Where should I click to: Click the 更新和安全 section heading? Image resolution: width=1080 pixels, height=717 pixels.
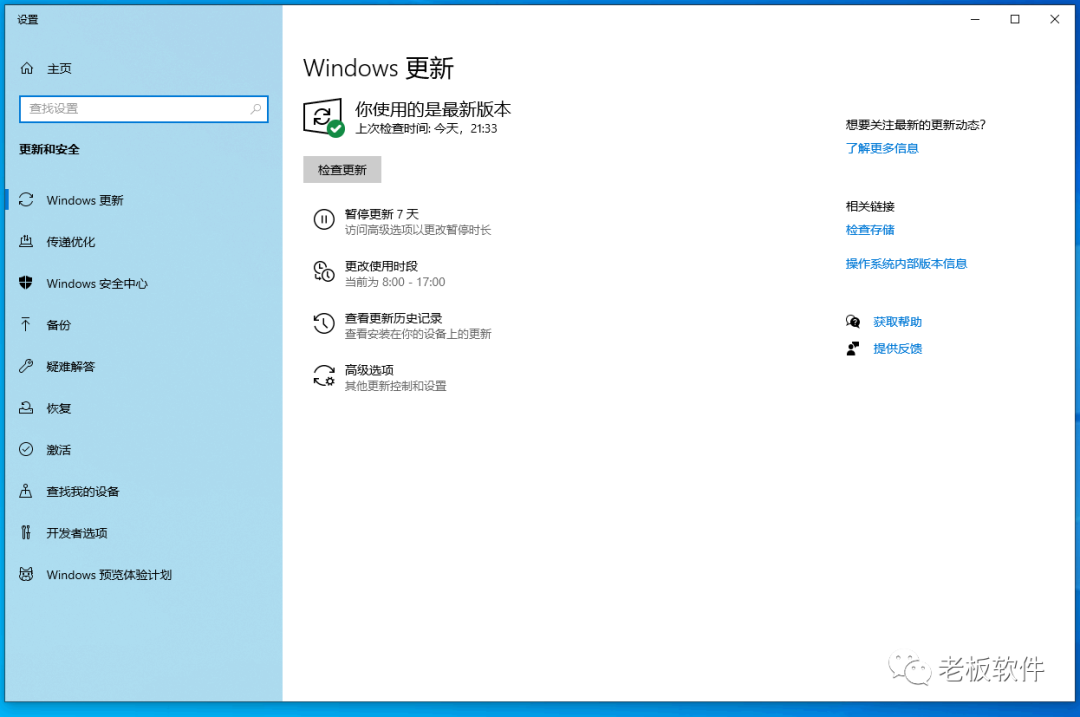[x=49, y=149]
